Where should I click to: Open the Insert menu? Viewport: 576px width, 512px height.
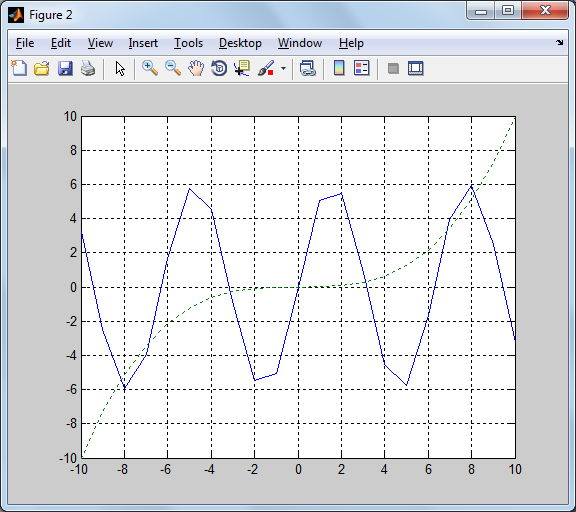click(143, 43)
